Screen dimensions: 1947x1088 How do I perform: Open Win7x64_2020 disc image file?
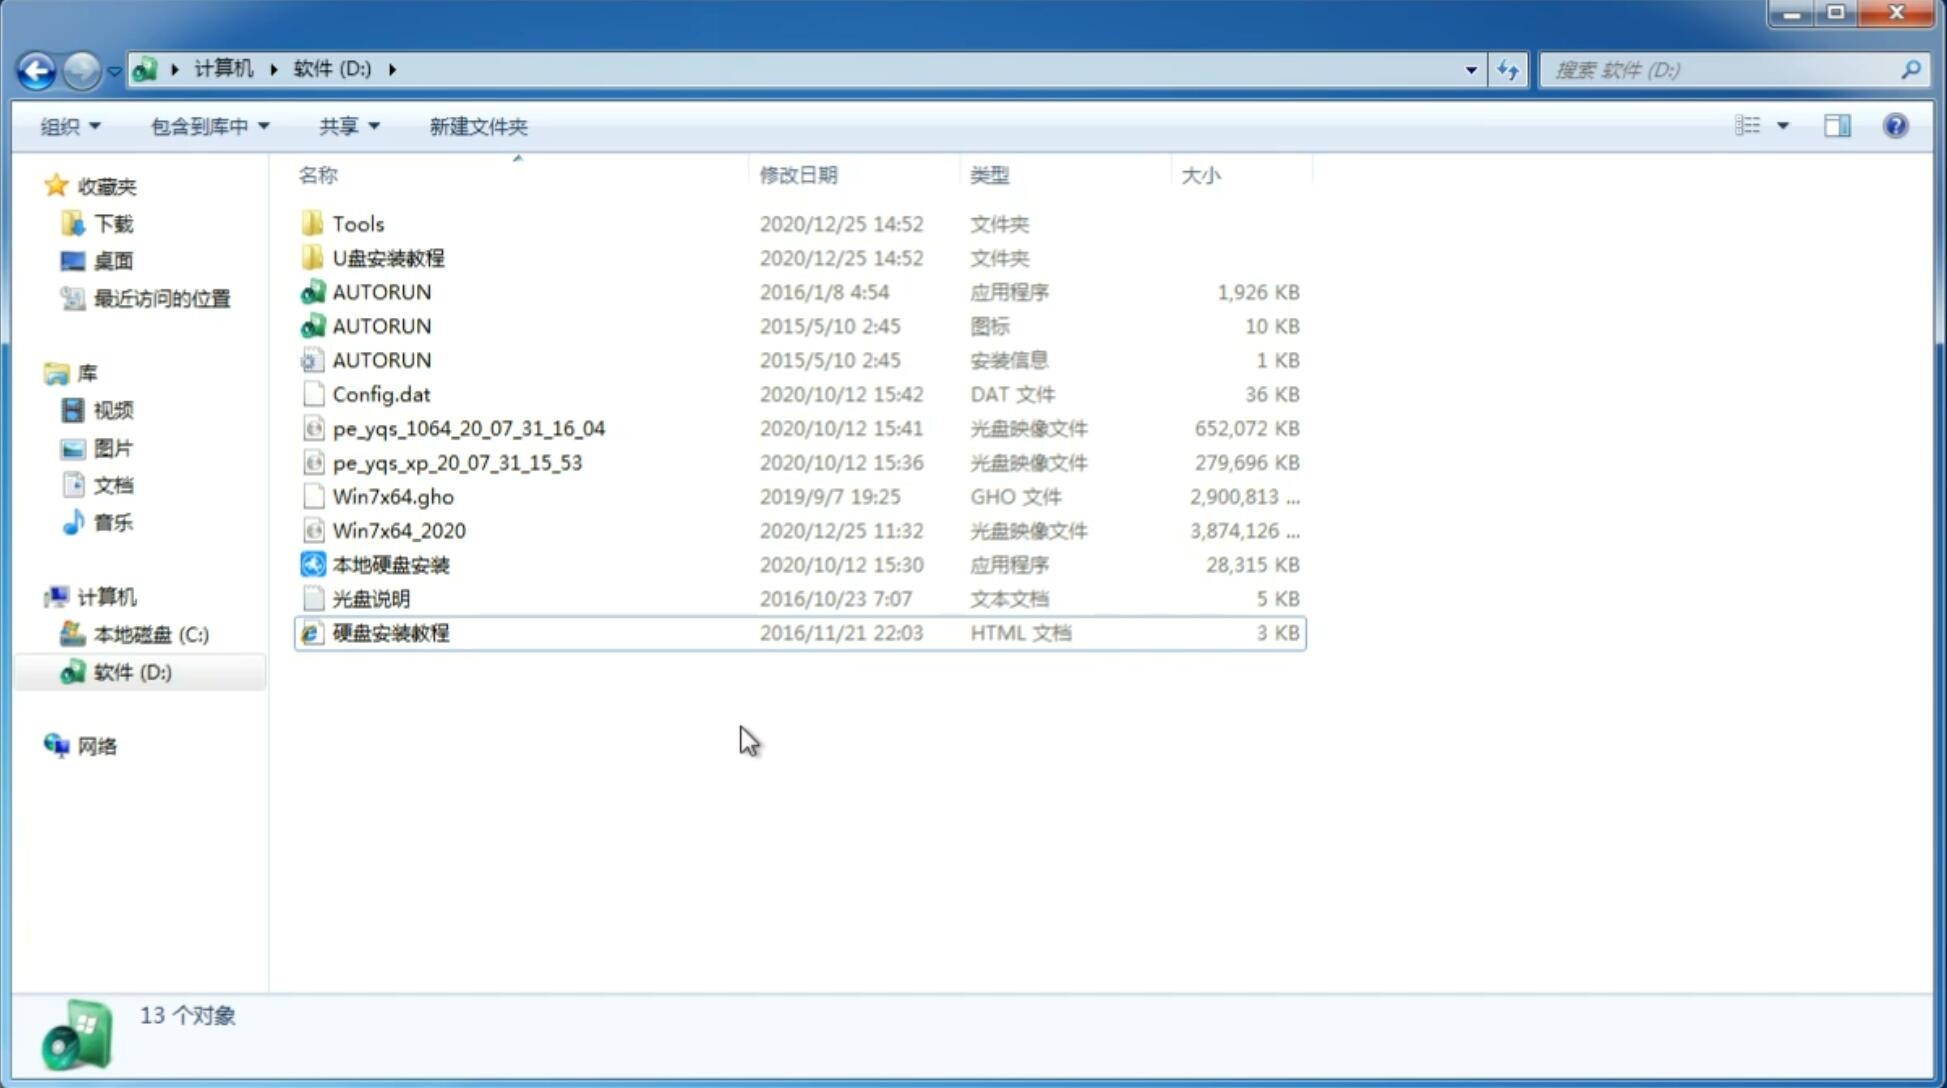tap(397, 531)
